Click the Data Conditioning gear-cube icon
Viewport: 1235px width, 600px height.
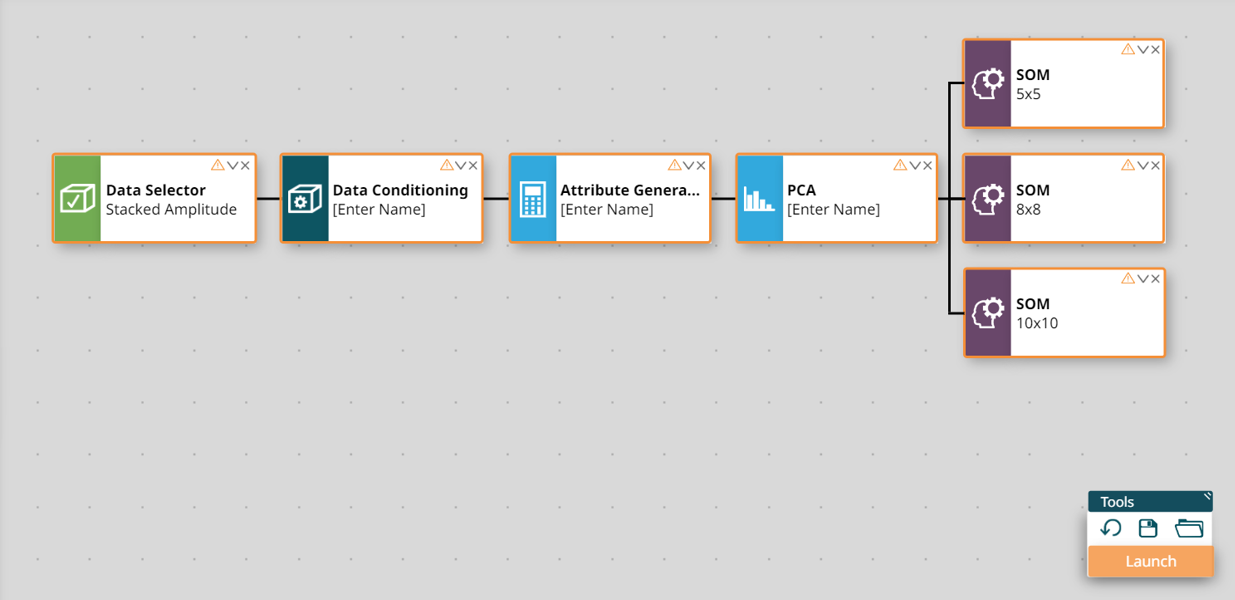pyautogui.click(x=304, y=199)
